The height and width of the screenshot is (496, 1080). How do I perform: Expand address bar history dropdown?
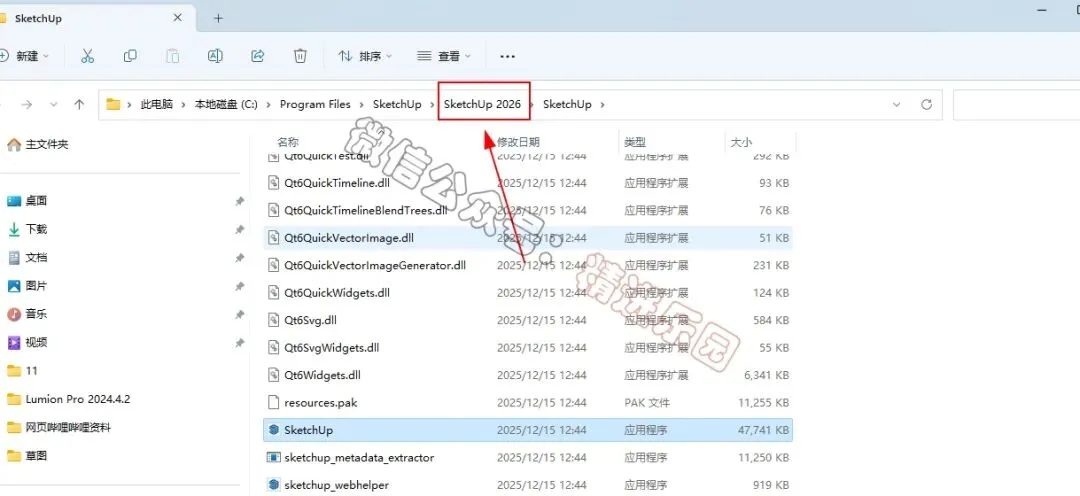pos(897,105)
